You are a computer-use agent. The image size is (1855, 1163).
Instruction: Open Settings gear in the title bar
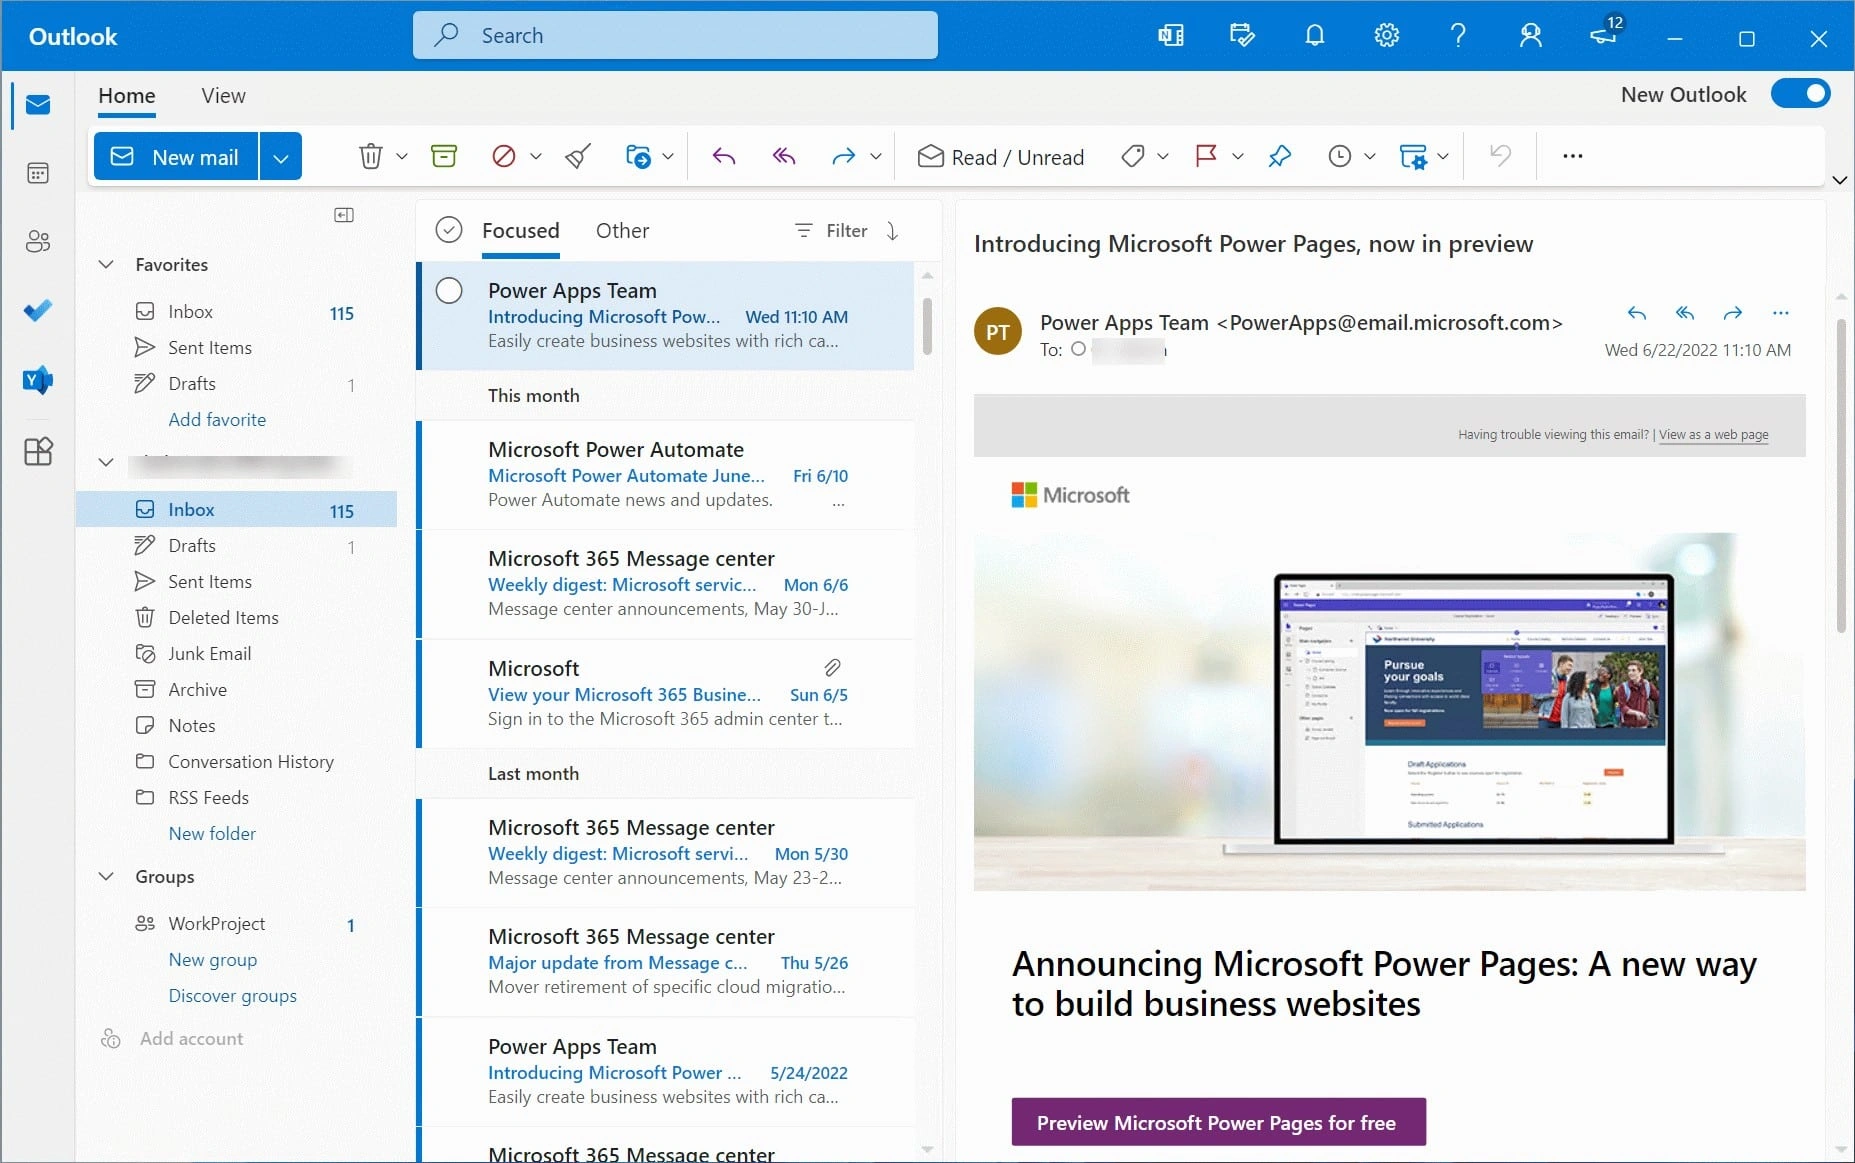tap(1386, 36)
